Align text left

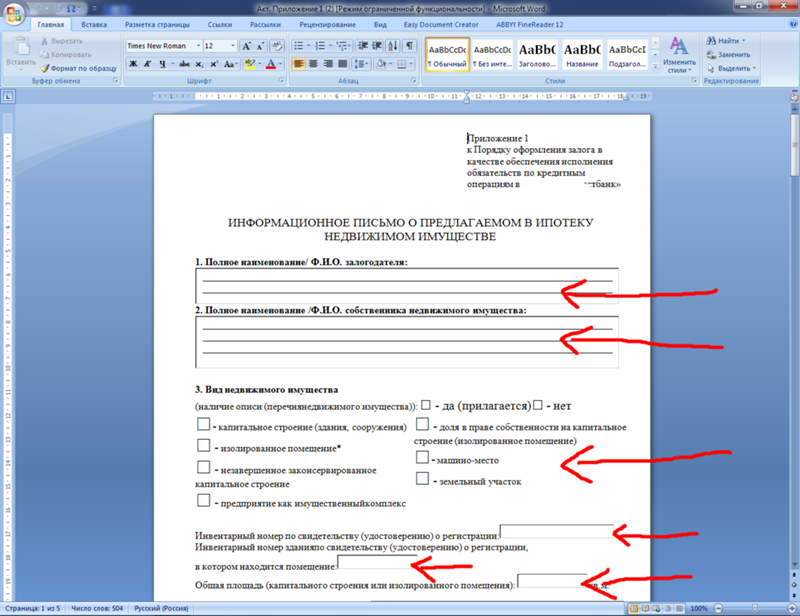[298, 64]
